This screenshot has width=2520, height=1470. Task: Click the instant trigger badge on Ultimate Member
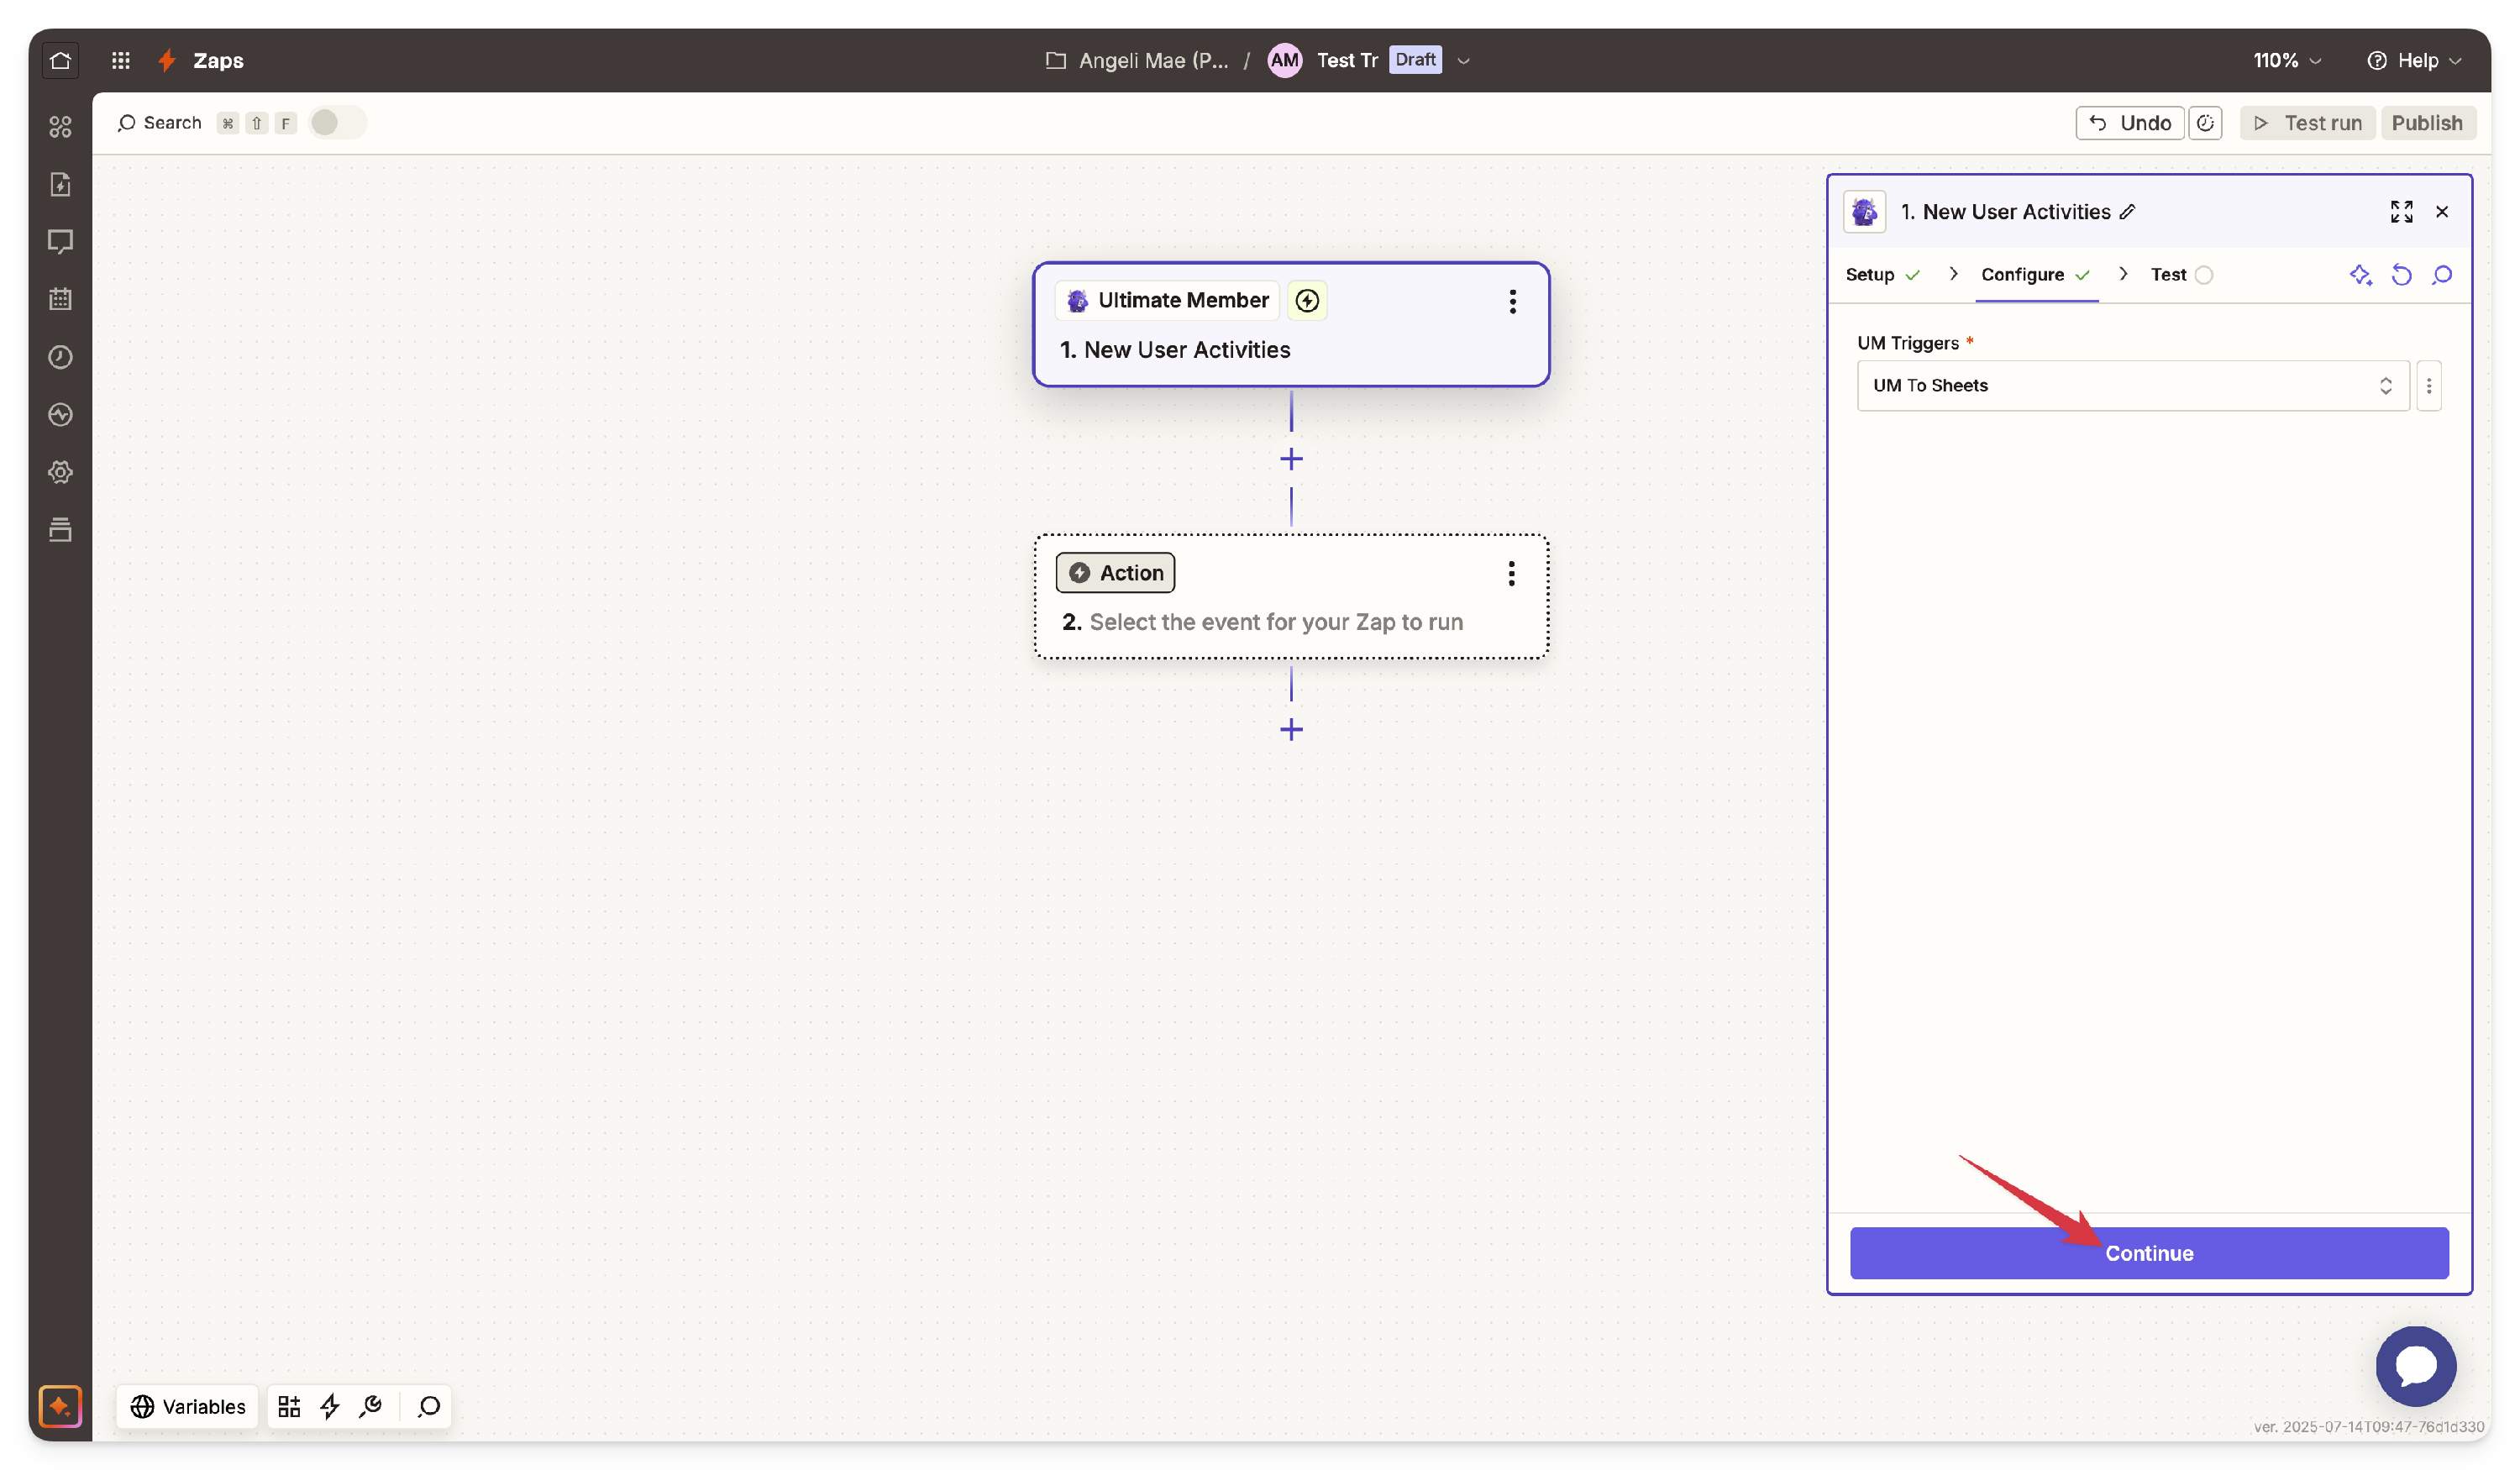[1307, 300]
